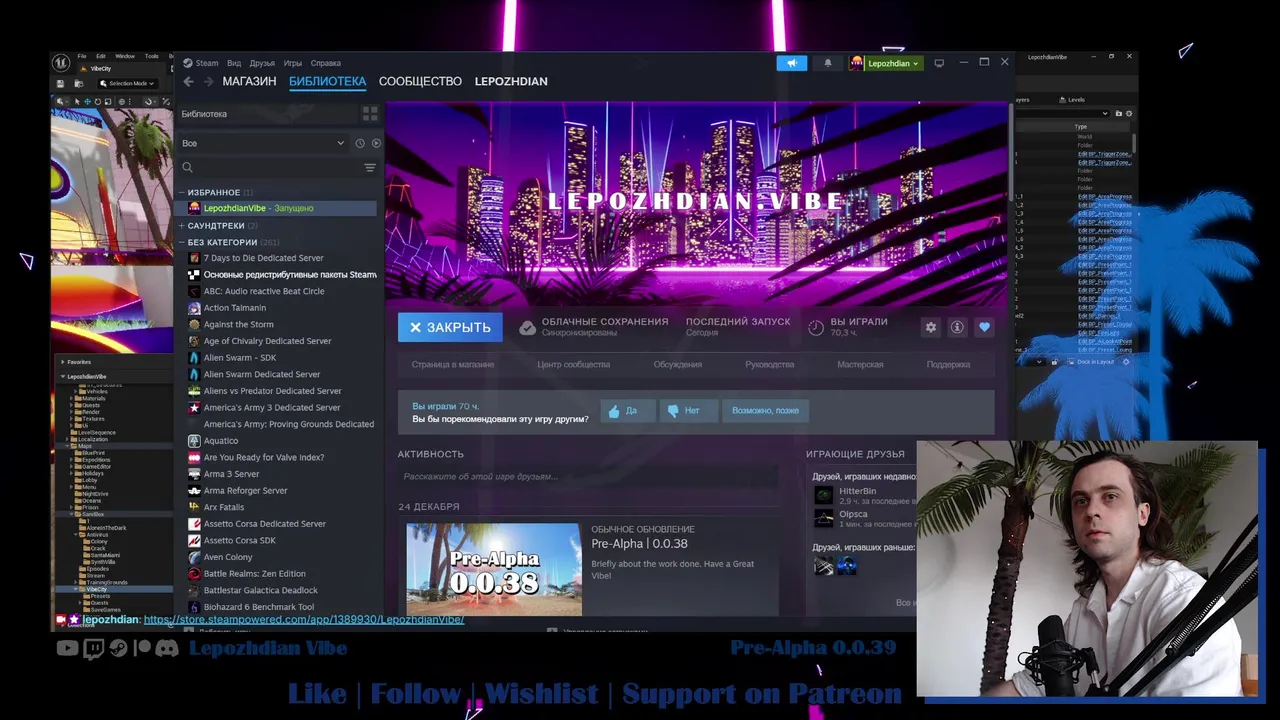This screenshot has height=720, width=1280.
Task: Sort library by recent activity clock icon
Action: pos(360,143)
